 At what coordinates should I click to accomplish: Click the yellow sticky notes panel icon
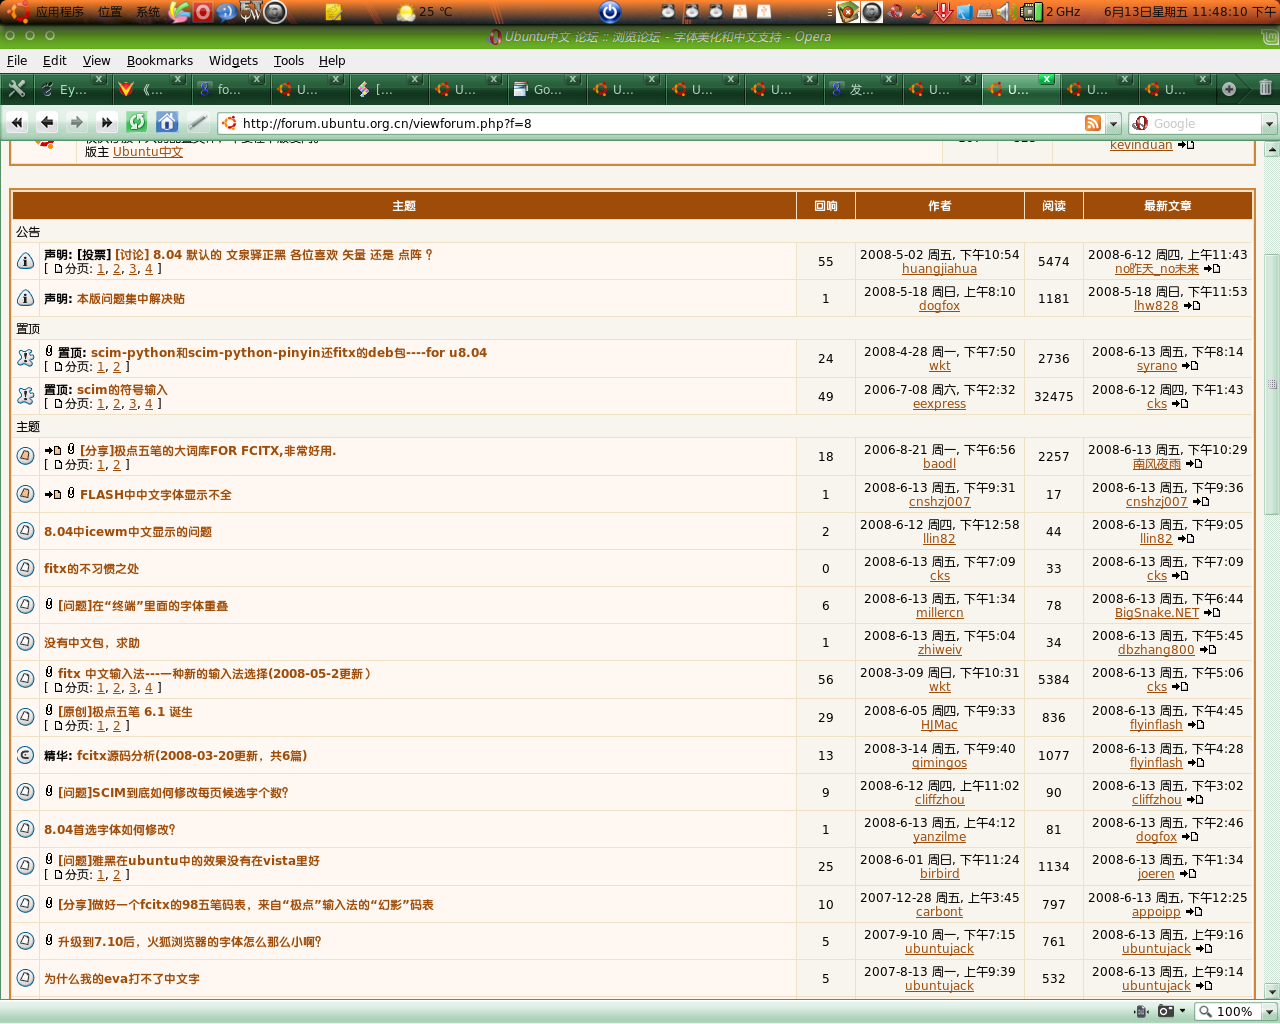(334, 12)
